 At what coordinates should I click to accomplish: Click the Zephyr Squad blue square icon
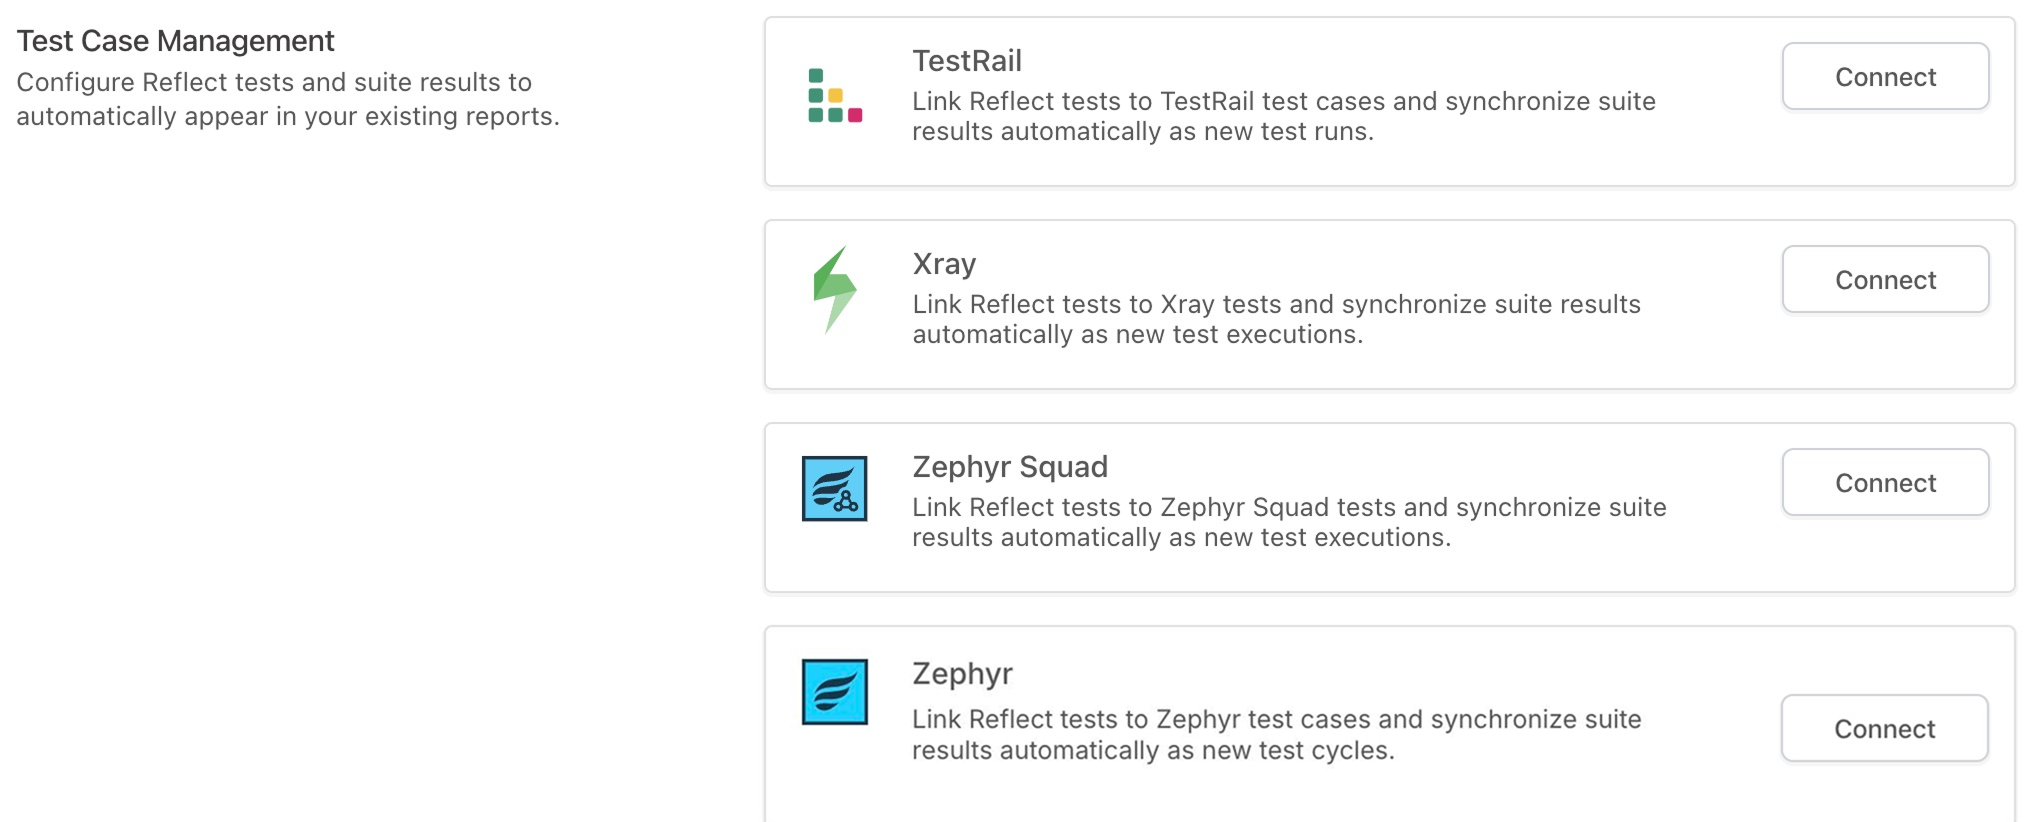(833, 485)
